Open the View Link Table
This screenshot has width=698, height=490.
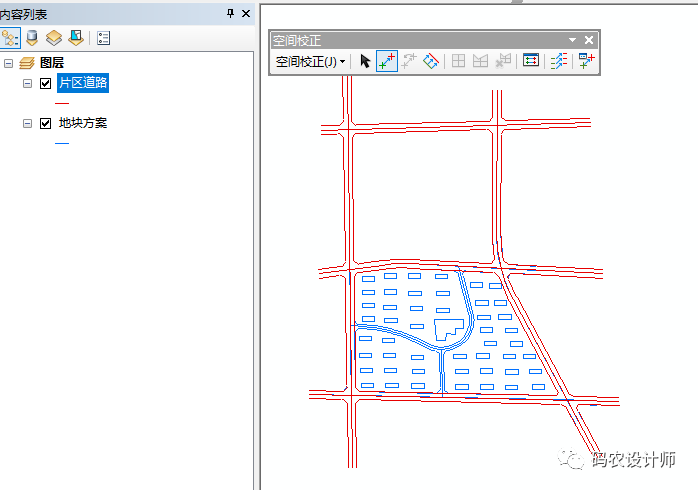(531, 61)
